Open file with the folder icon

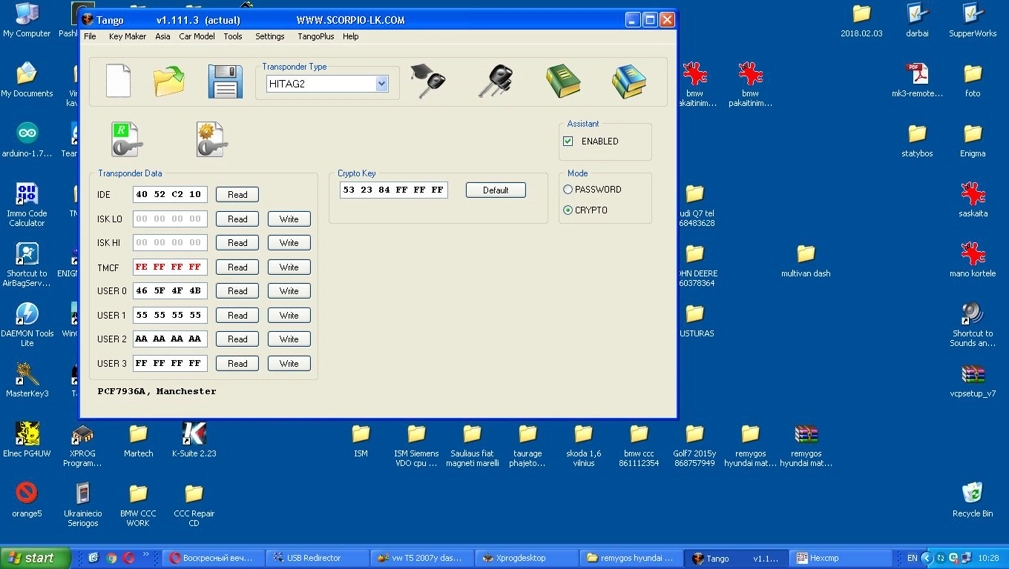(x=169, y=81)
